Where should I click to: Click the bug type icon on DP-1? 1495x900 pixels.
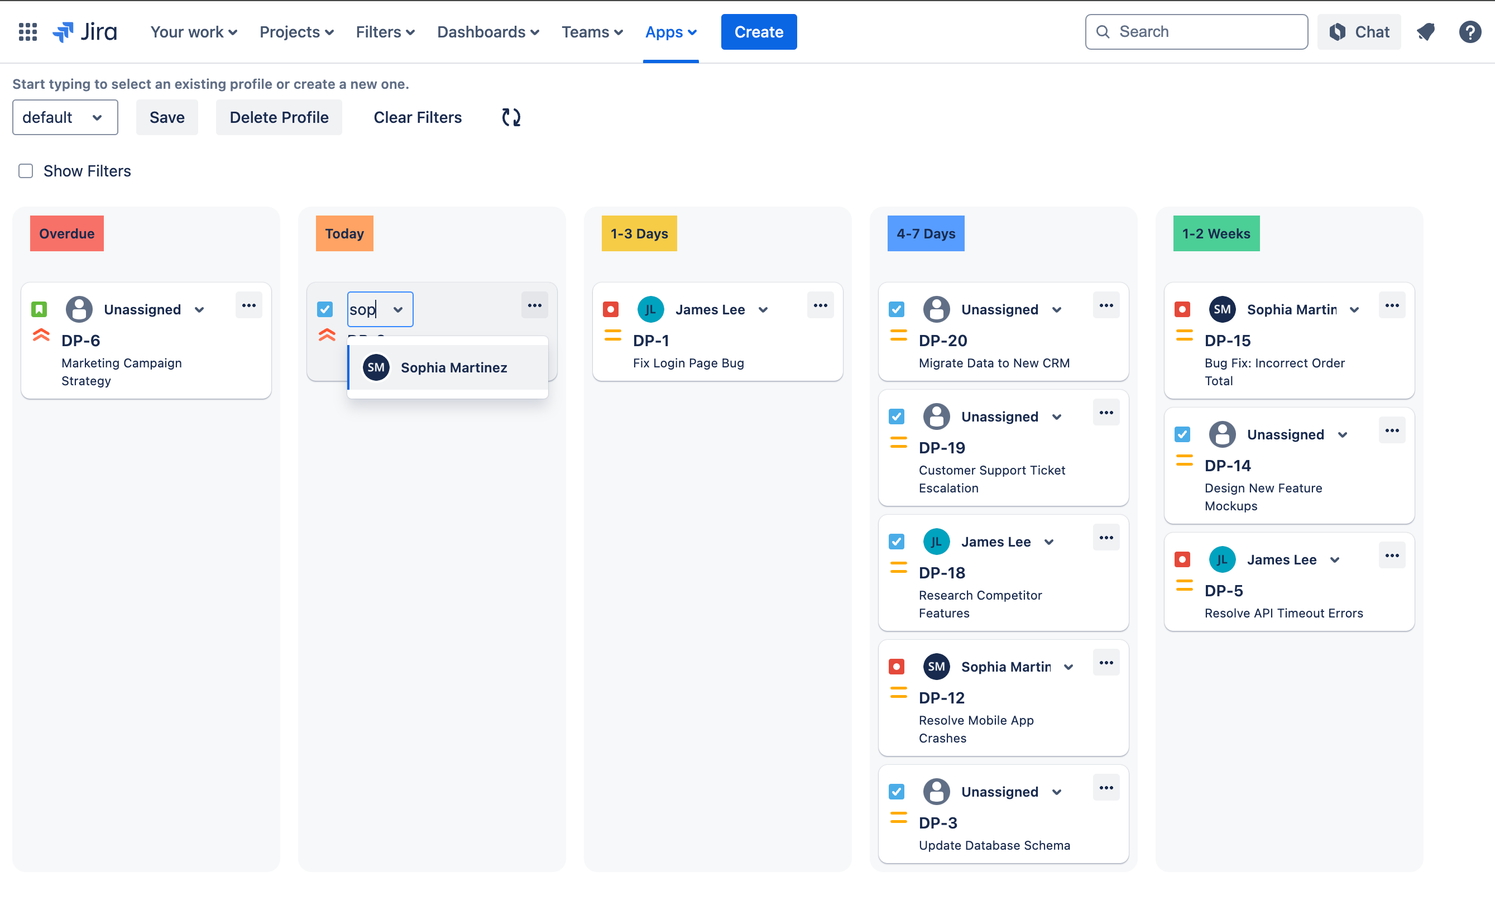point(611,310)
